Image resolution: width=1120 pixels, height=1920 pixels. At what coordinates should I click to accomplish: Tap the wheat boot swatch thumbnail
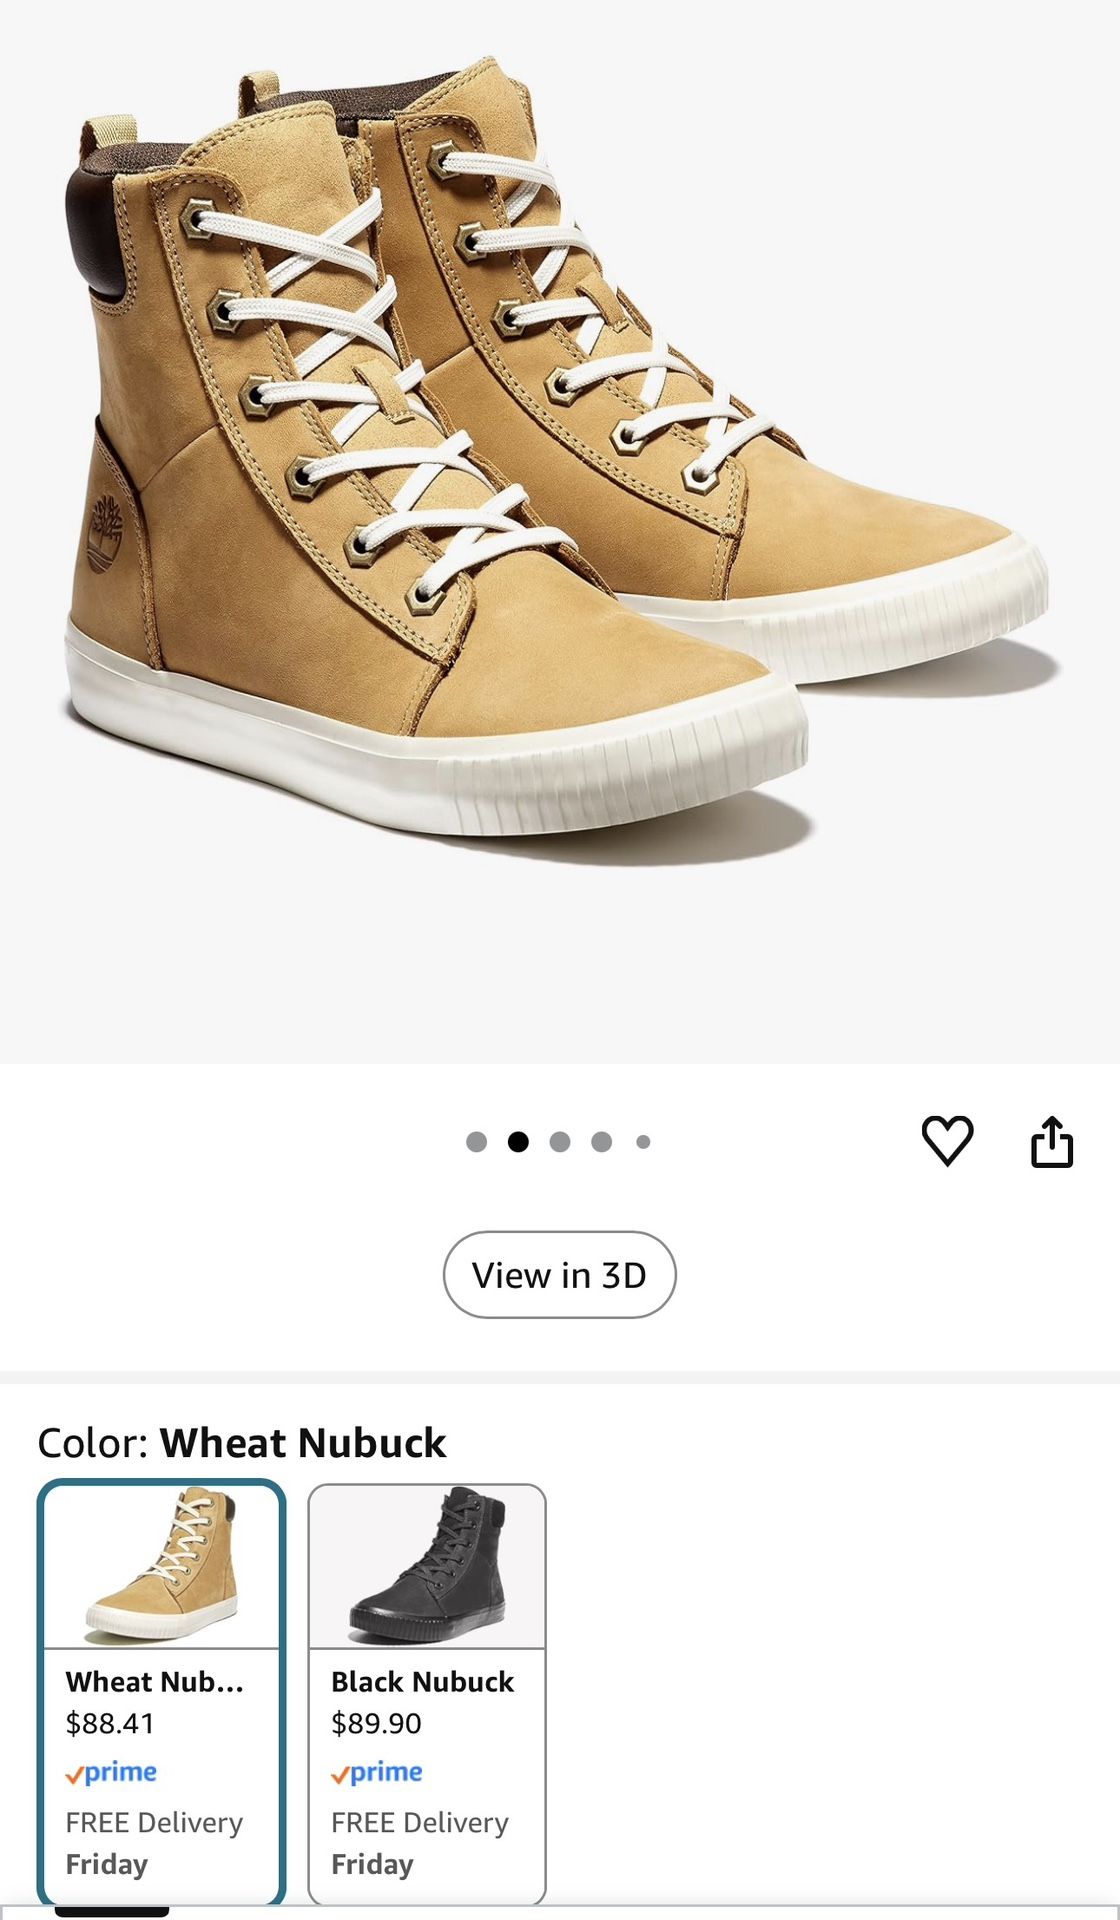point(162,1566)
